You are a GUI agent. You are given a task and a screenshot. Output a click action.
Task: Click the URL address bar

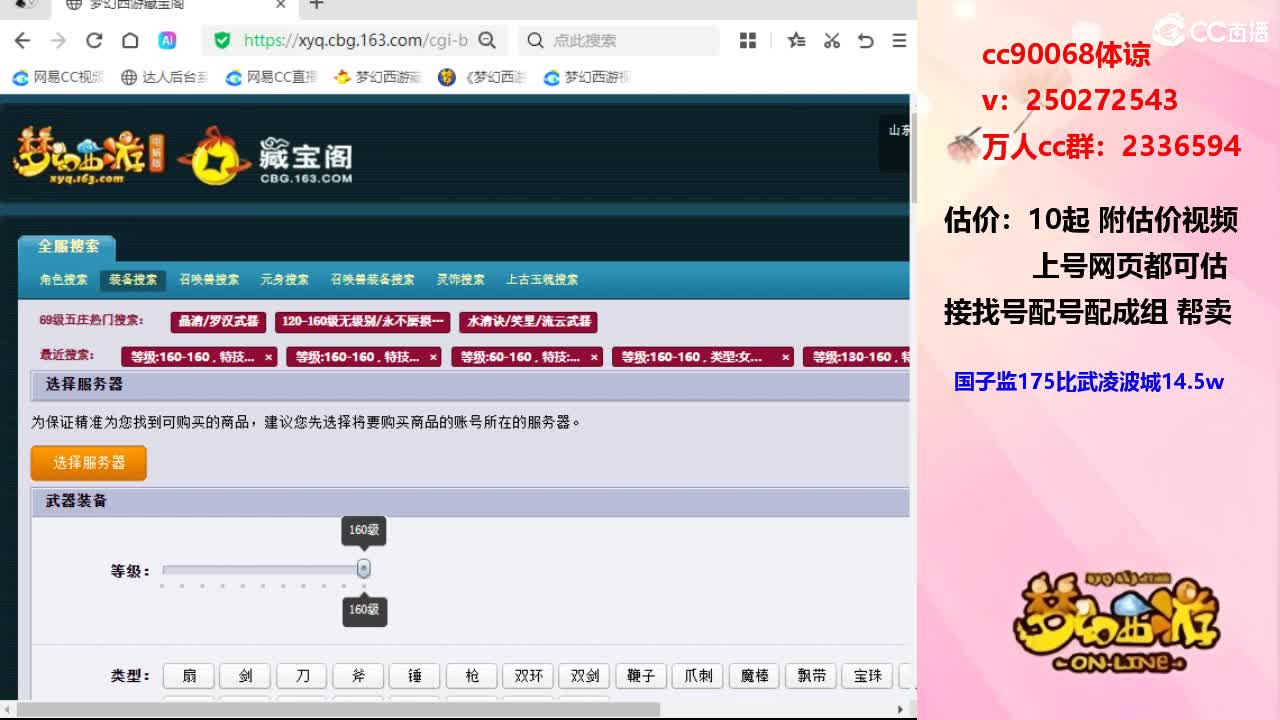(356, 40)
